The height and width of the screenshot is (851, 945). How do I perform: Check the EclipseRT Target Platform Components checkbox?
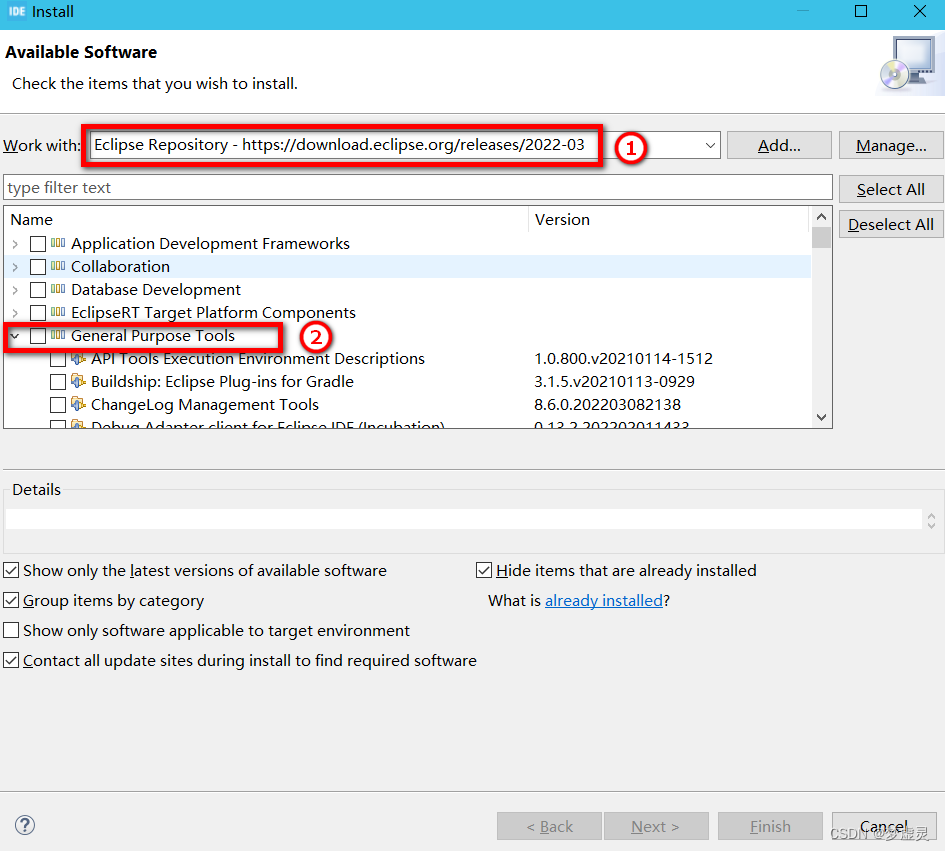(x=38, y=313)
